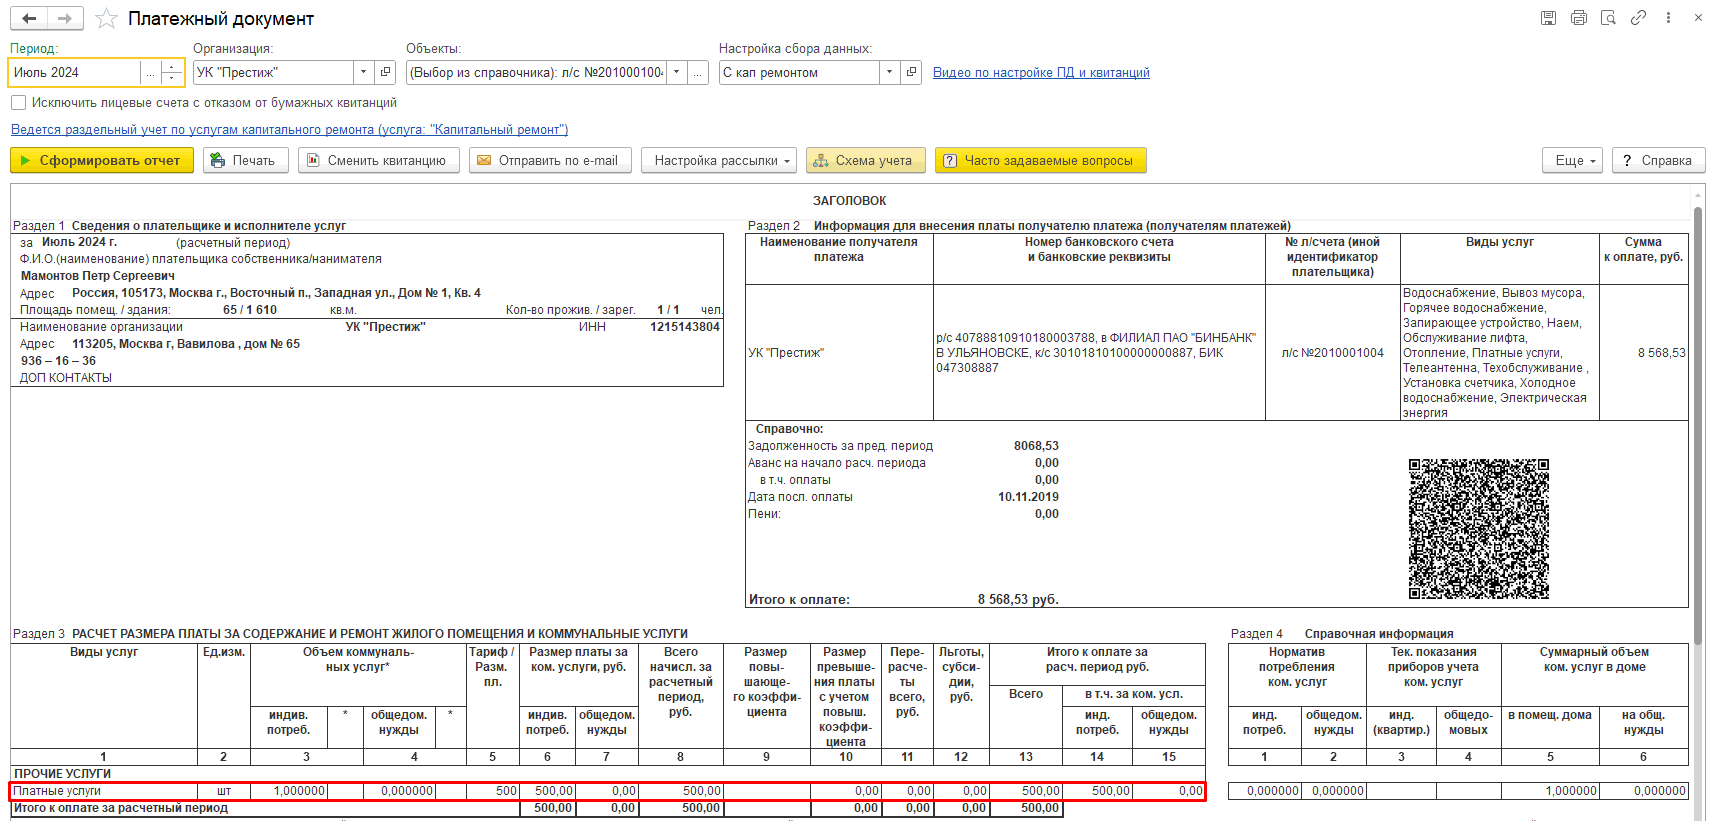Expand the Объекты dropdown list
The image size is (1724, 821).
(x=676, y=73)
